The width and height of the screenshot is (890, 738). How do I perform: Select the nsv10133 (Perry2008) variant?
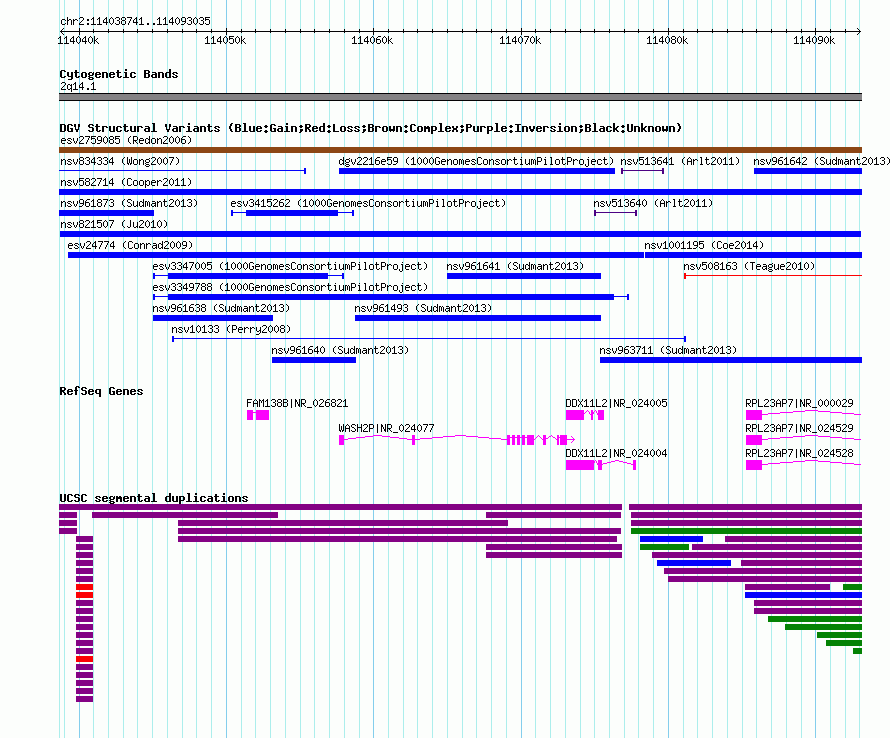pyautogui.click(x=429, y=339)
